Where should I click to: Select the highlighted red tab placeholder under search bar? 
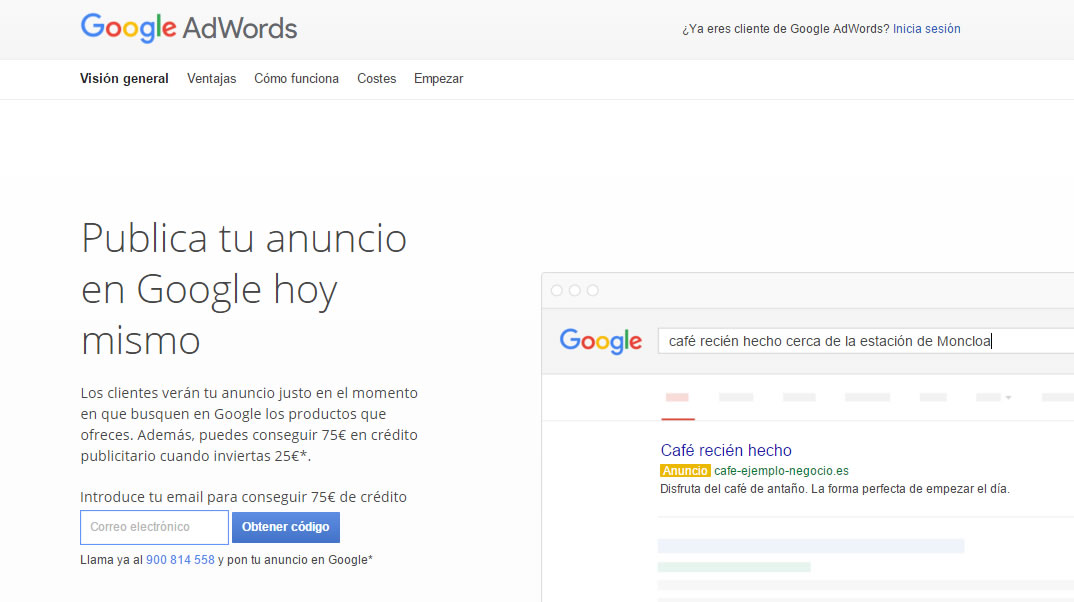[678, 396]
